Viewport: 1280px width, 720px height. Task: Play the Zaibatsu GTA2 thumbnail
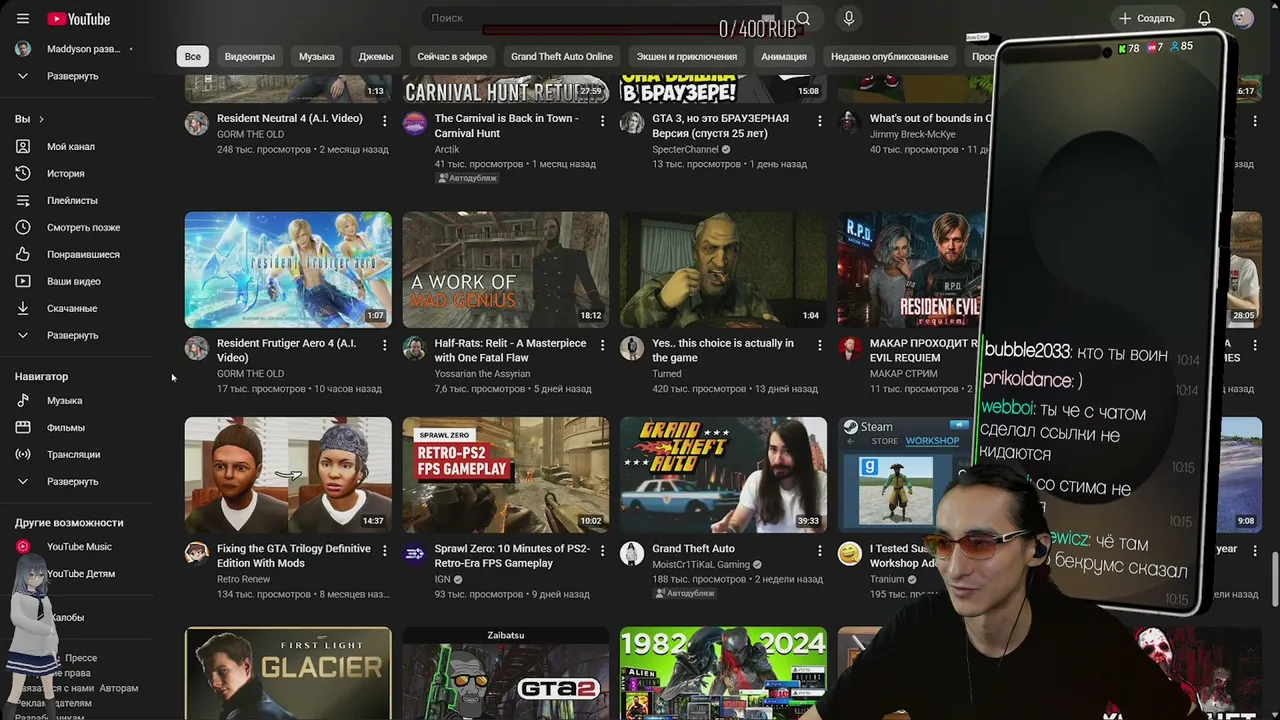506,673
